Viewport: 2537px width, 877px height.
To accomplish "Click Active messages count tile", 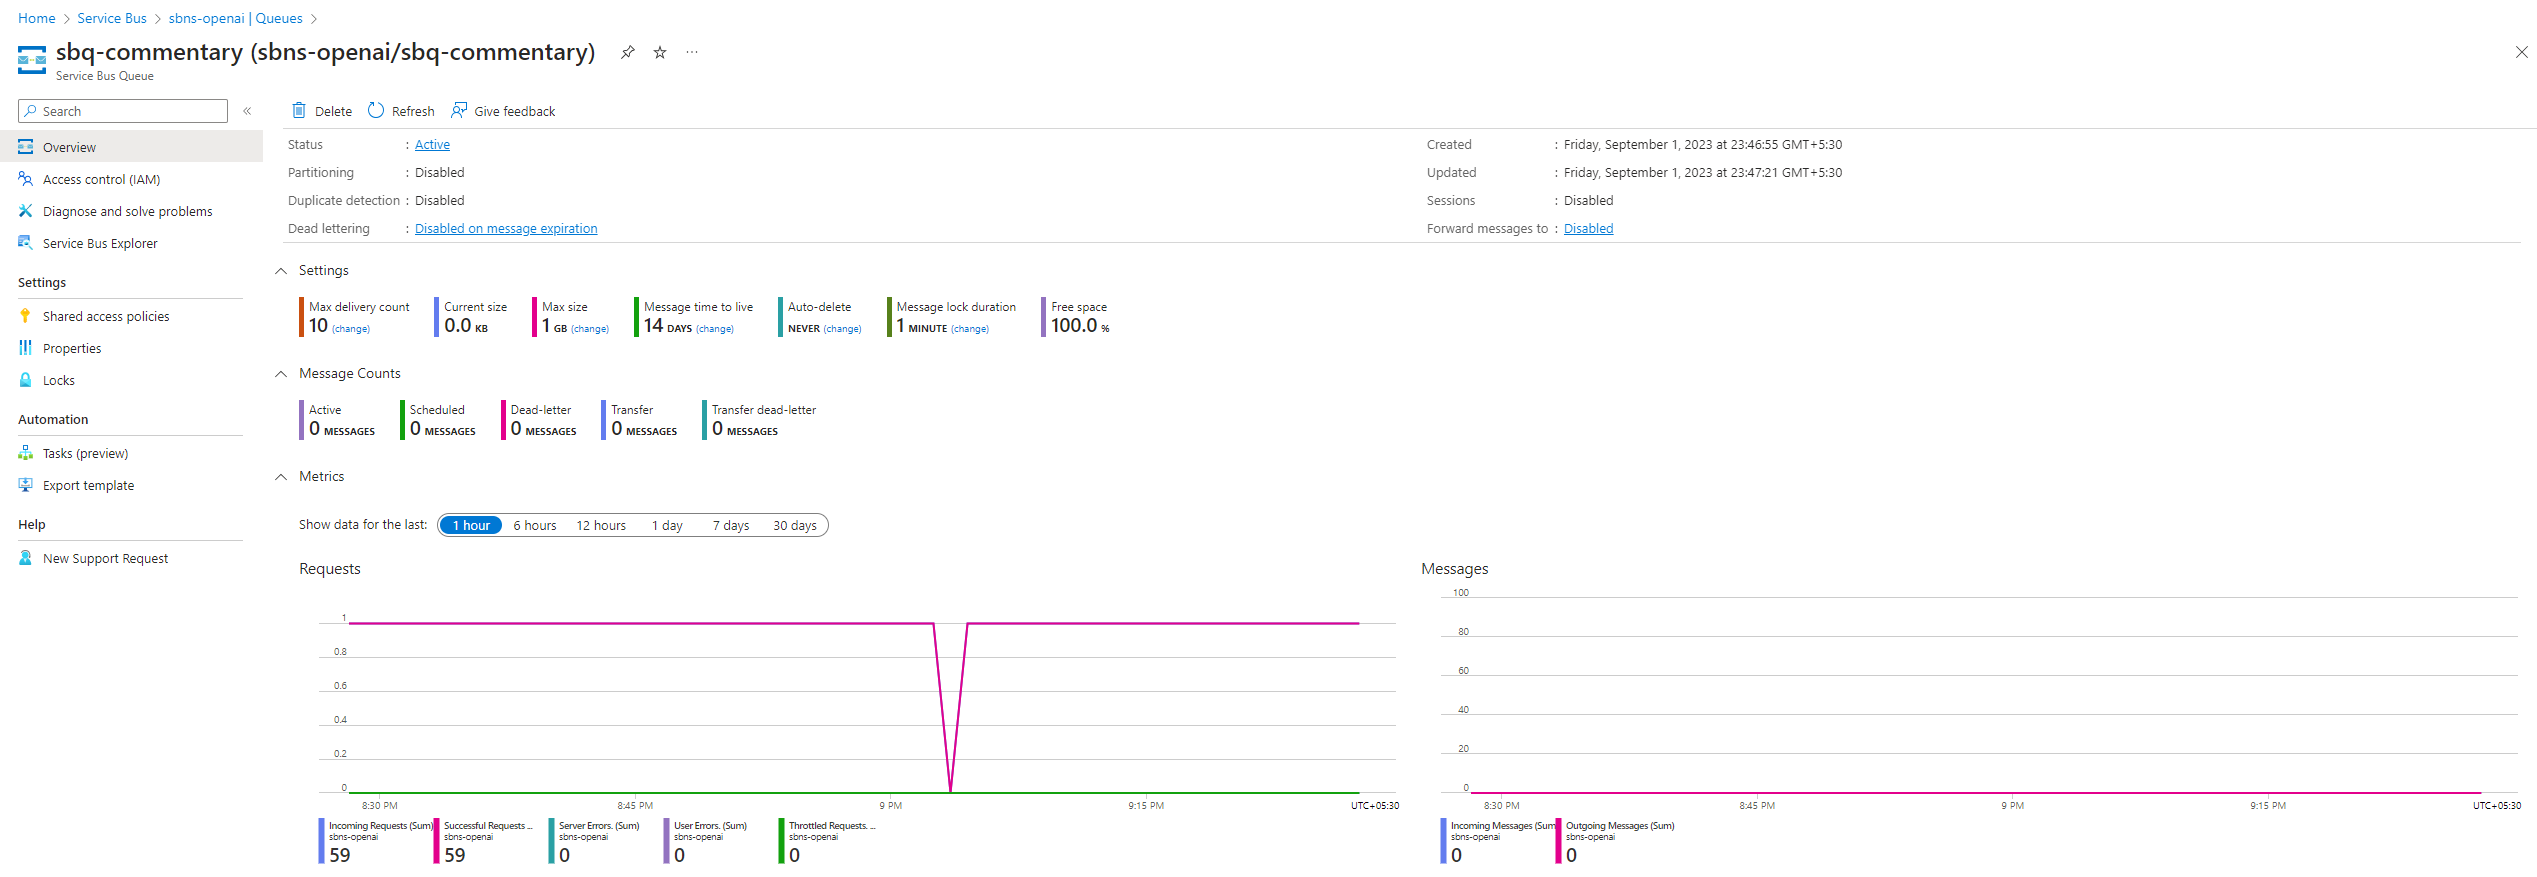I will (x=339, y=420).
